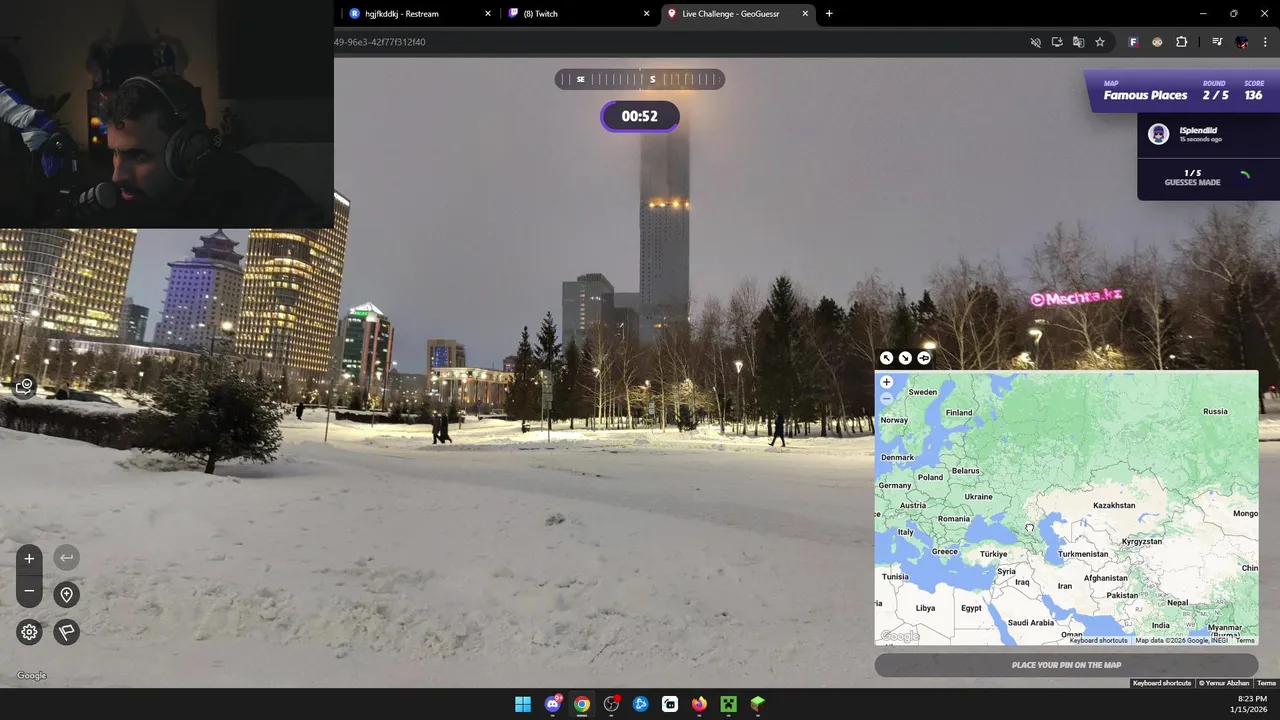Click the Google logo on the street view
The height and width of the screenshot is (720, 1280).
(31, 676)
